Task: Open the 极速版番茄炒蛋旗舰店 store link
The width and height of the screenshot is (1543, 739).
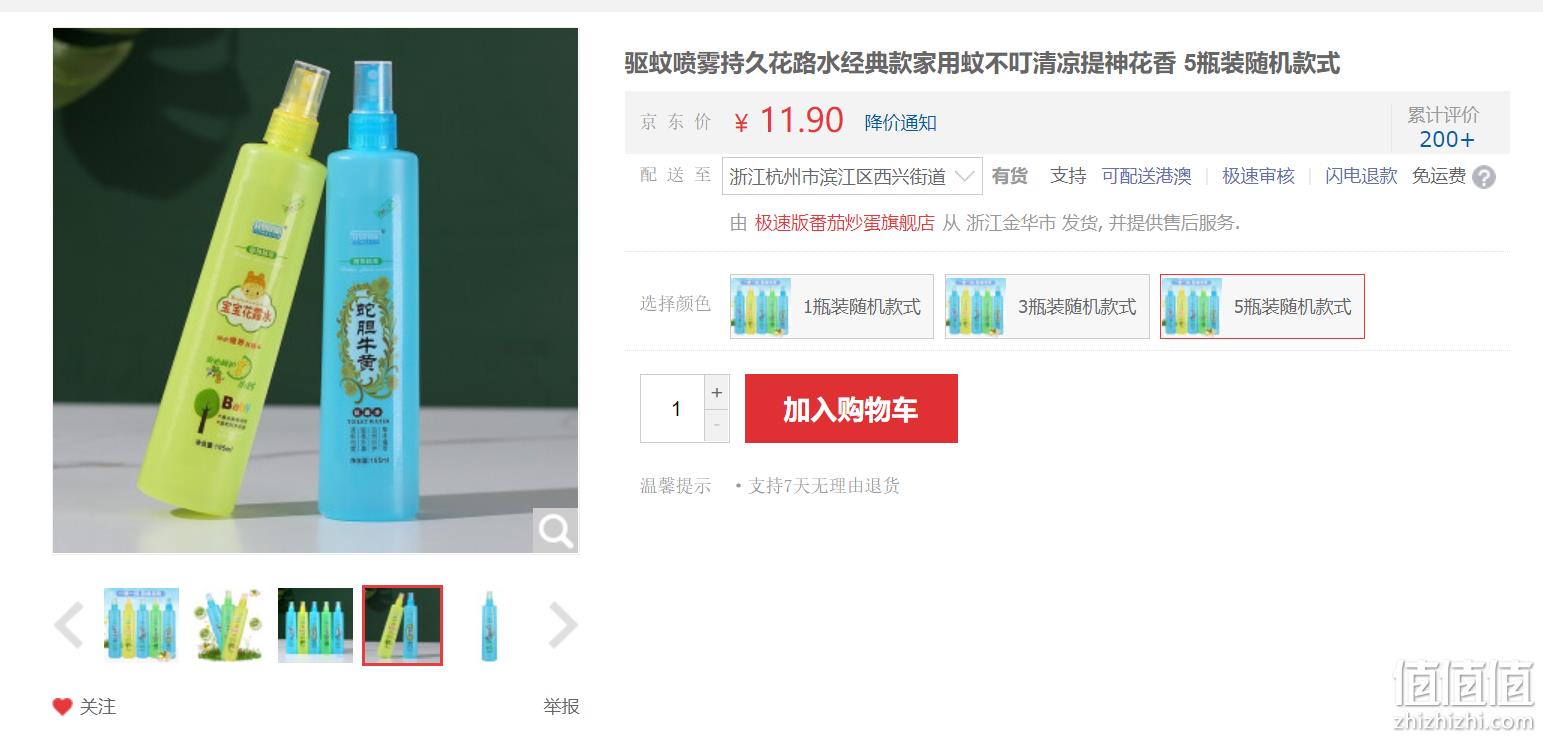Action: coord(844,223)
